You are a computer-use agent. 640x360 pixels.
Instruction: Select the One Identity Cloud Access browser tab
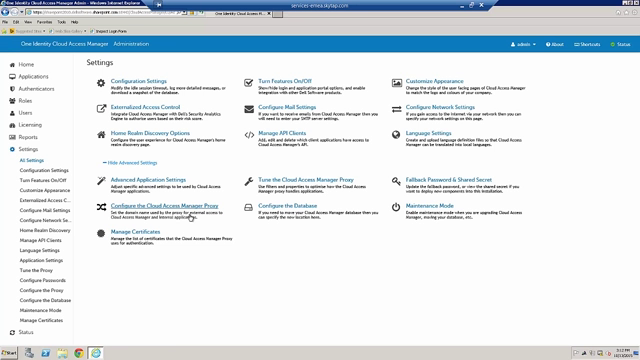coord(241,13)
